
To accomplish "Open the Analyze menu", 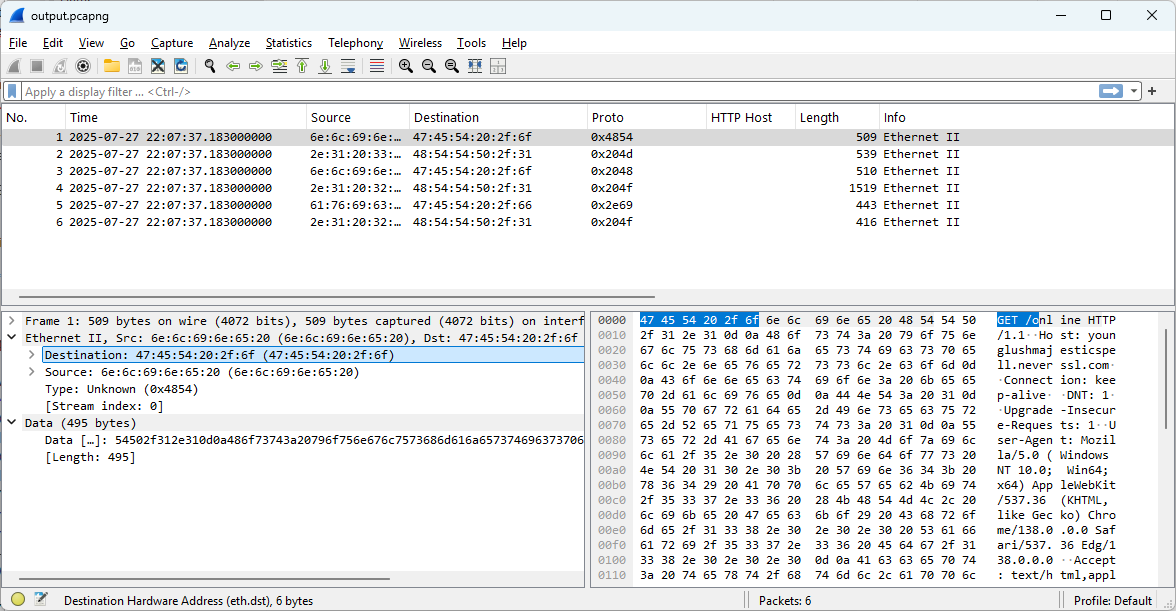I will [x=230, y=43].
